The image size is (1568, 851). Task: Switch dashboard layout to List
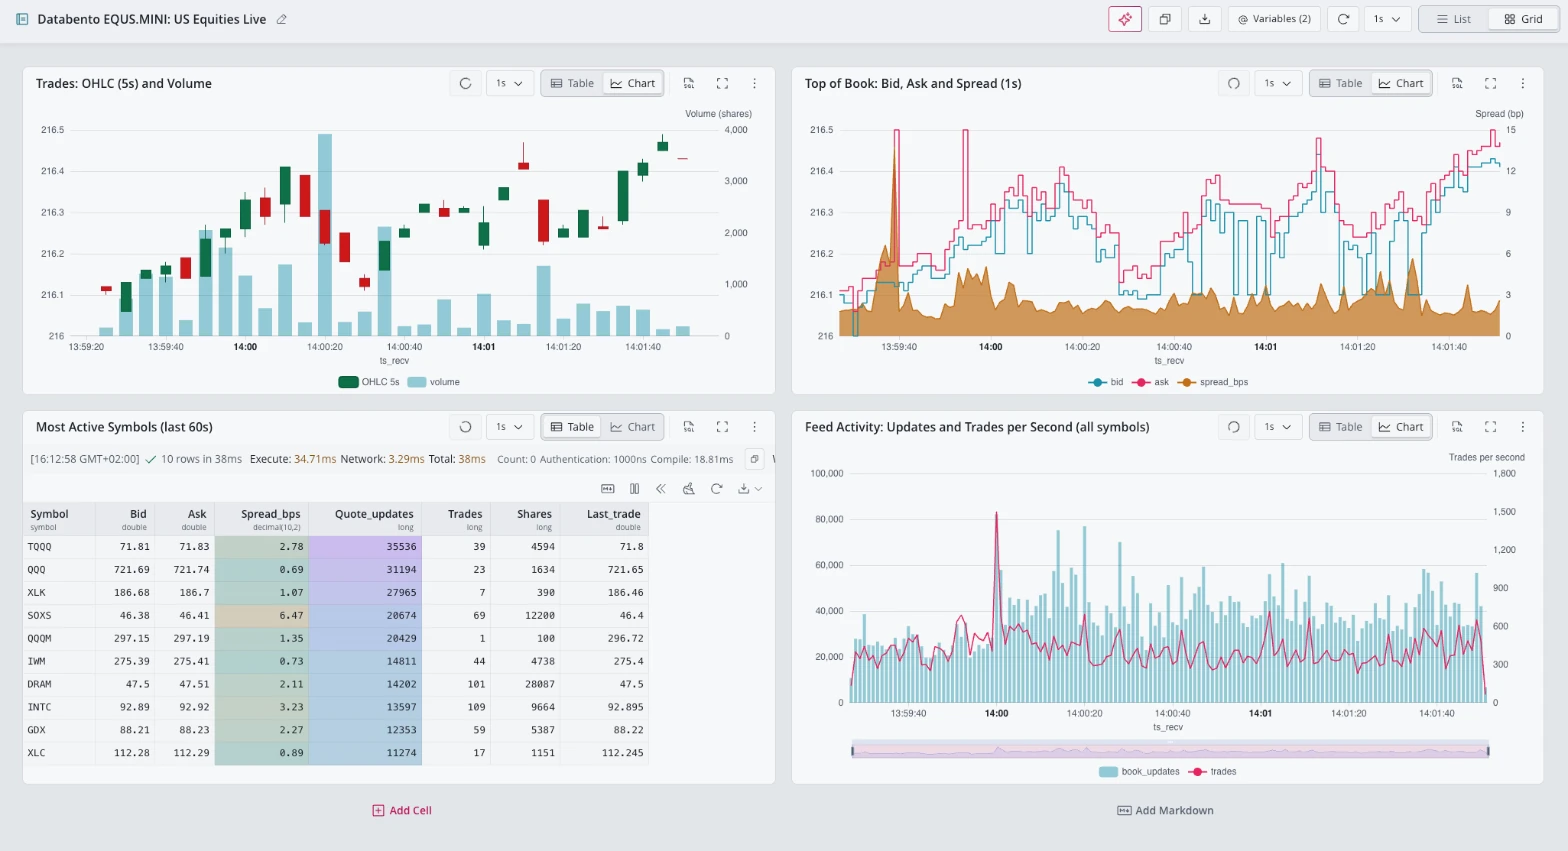(x=1454, y=19)
